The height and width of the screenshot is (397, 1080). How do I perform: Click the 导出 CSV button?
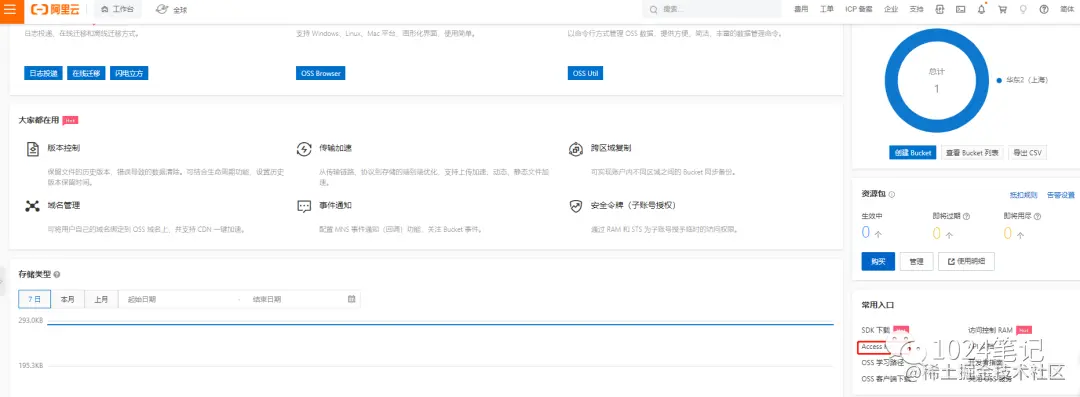coord(1027,152)
